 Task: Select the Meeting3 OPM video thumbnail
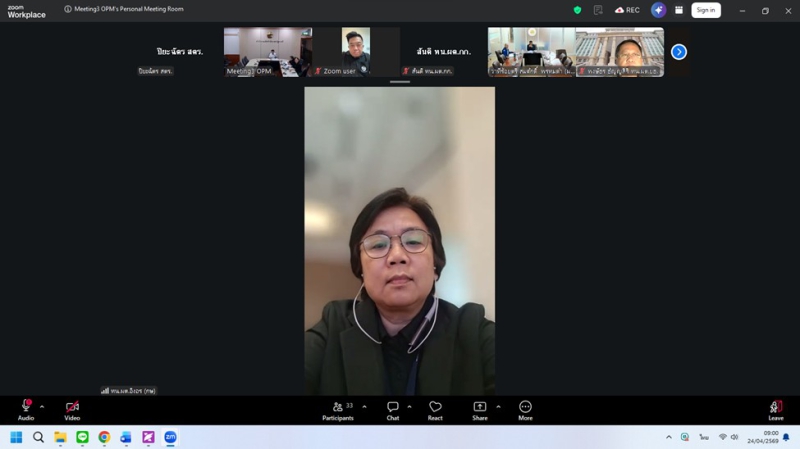click(x=268, y=52)
